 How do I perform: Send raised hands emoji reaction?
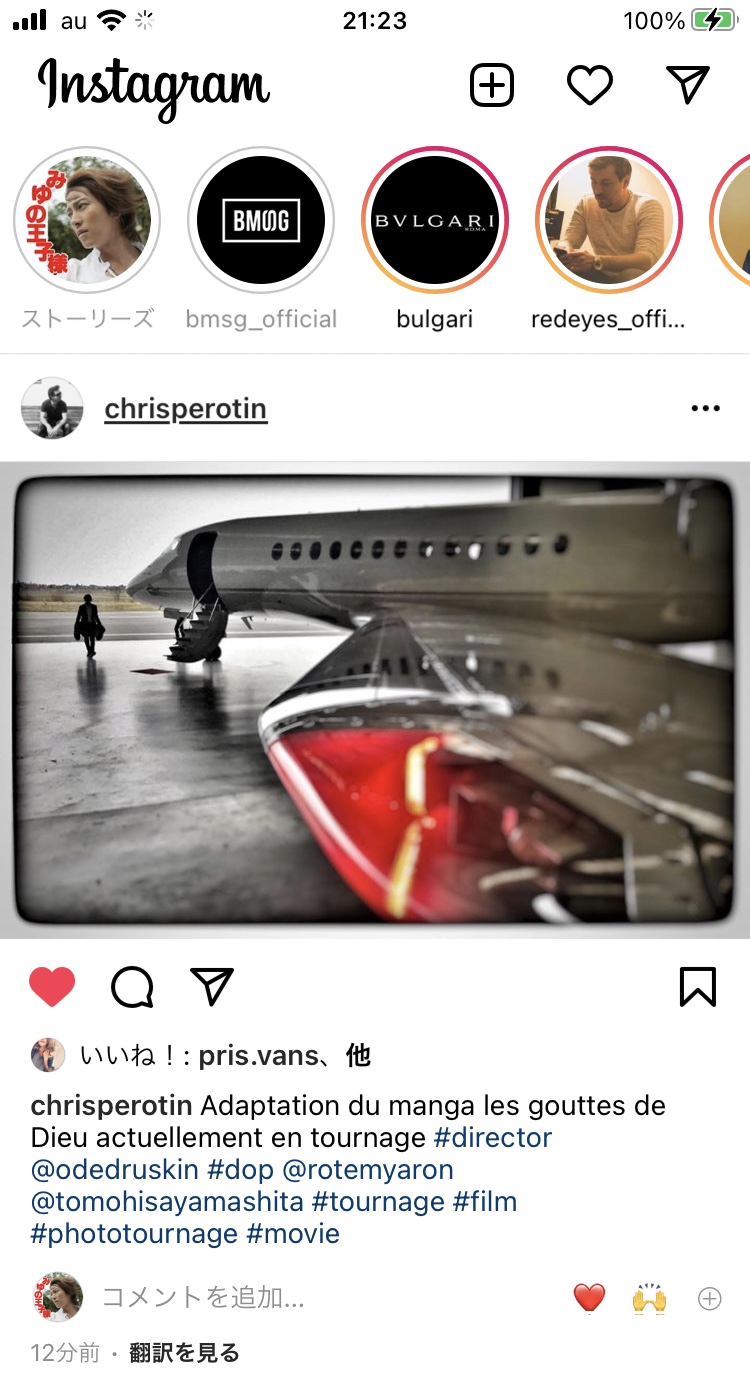click(x=649, y=1298)
